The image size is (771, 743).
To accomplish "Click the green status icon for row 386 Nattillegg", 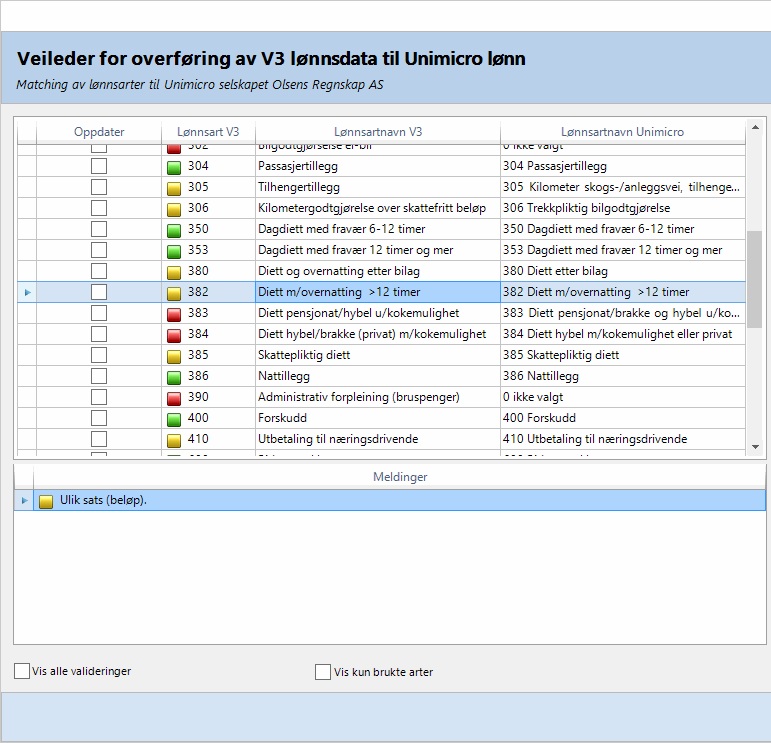I will click(174, 377).
